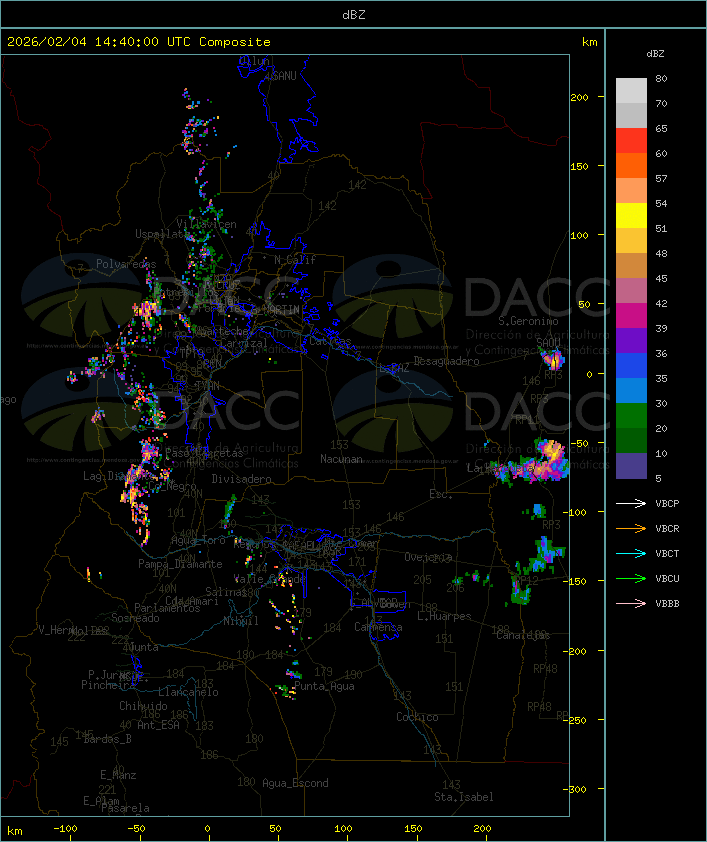This screenshot has width=707, height=842.
Task: Click the Punta_Agua place label
Action: pos(324,686)
